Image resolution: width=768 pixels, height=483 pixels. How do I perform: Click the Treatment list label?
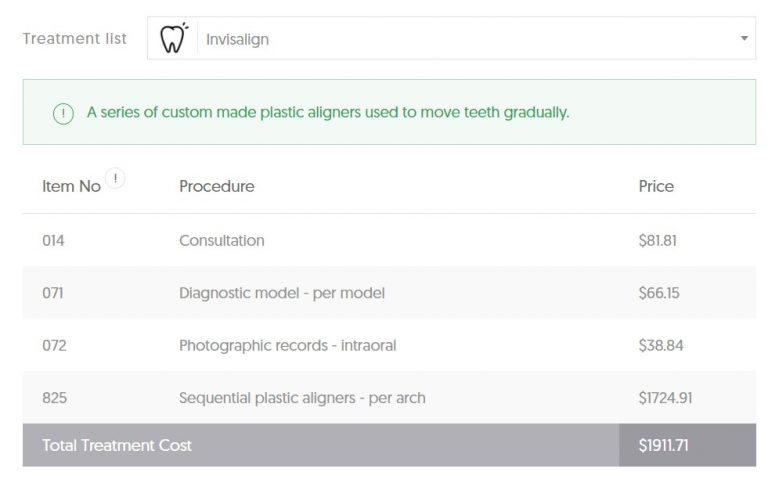74,39
